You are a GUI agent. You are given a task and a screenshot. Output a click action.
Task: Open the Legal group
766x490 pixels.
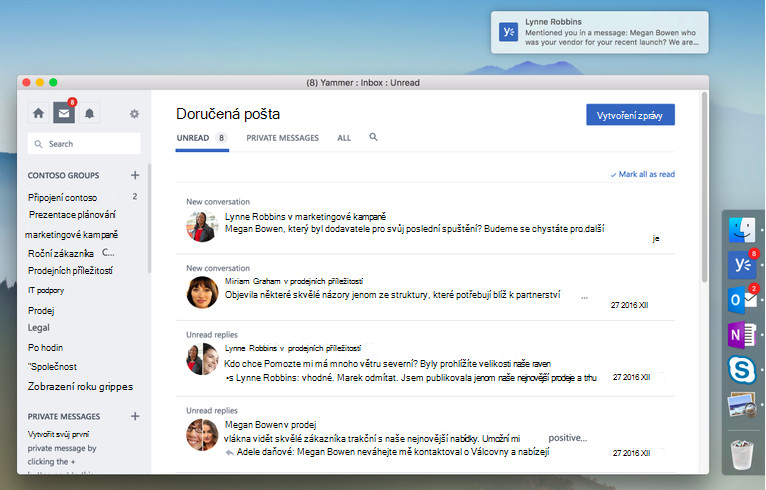39,328
